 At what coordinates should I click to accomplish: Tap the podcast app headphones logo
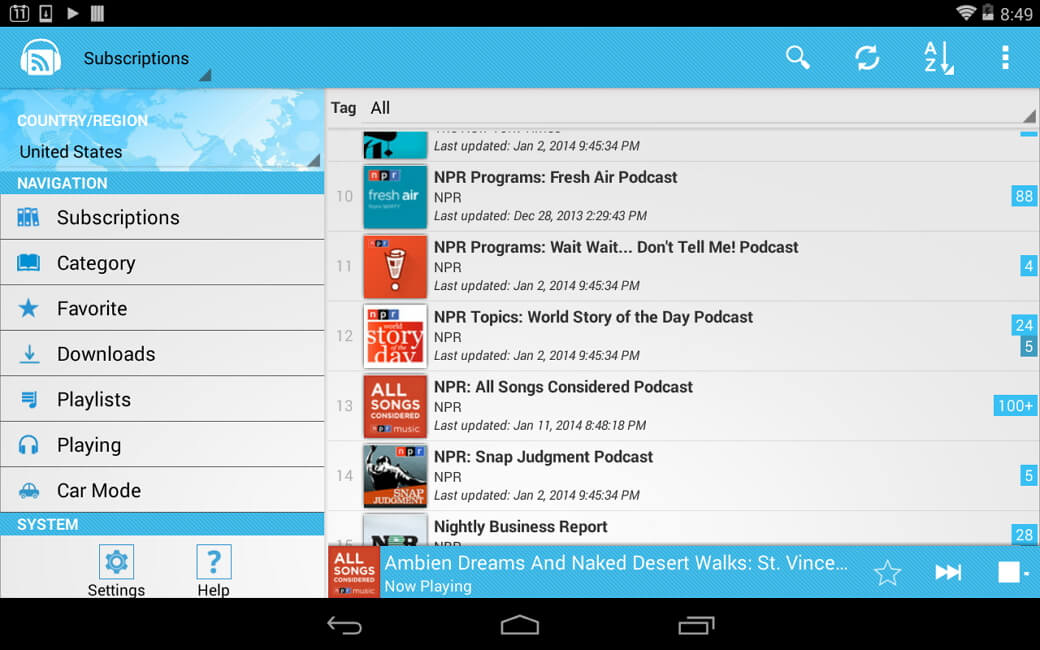pos(40,58)
